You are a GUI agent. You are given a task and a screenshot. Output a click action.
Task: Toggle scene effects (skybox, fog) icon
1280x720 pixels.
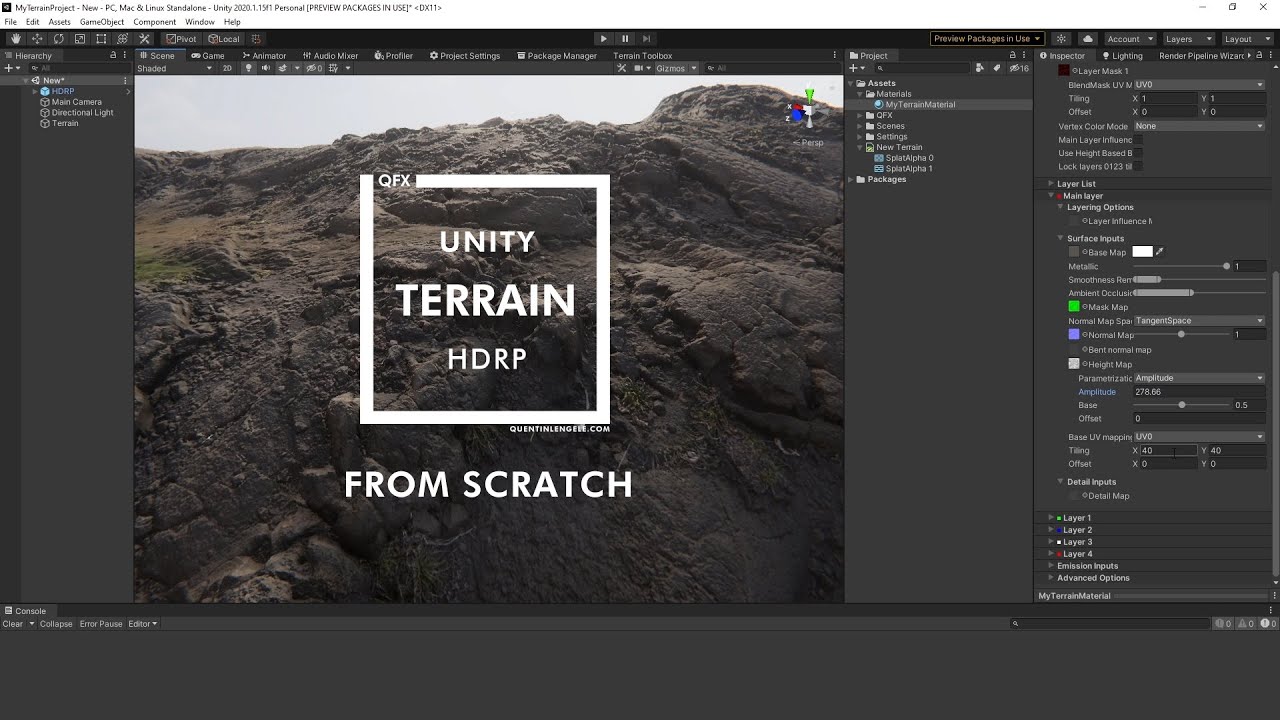(283, 68)
